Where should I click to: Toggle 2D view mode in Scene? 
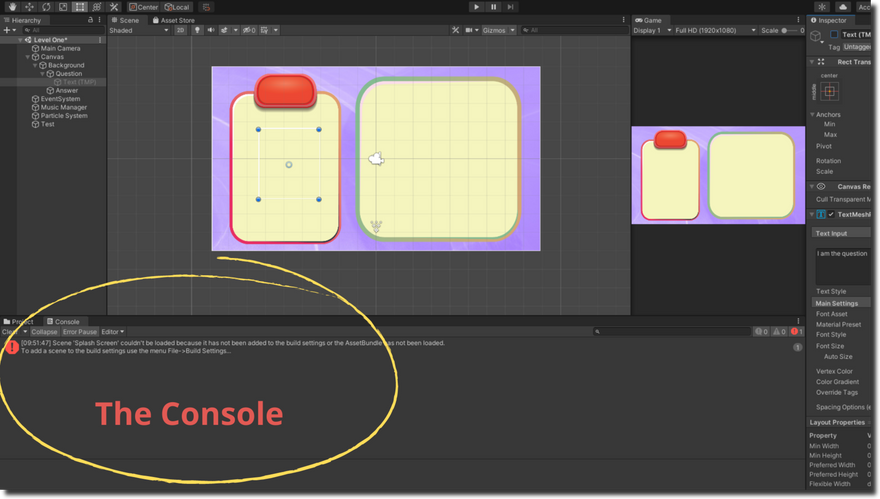pos(181,30)
